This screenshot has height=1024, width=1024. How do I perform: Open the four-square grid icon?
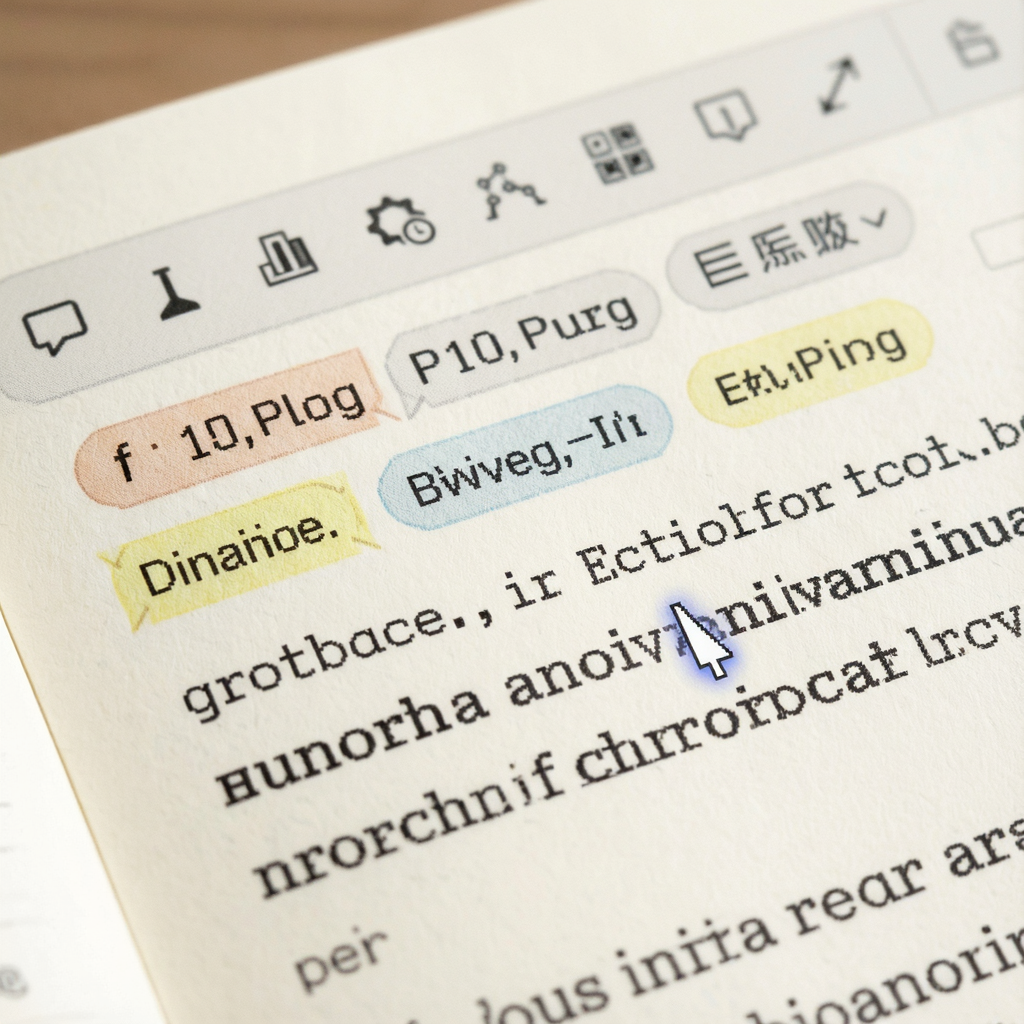(617, 153)
